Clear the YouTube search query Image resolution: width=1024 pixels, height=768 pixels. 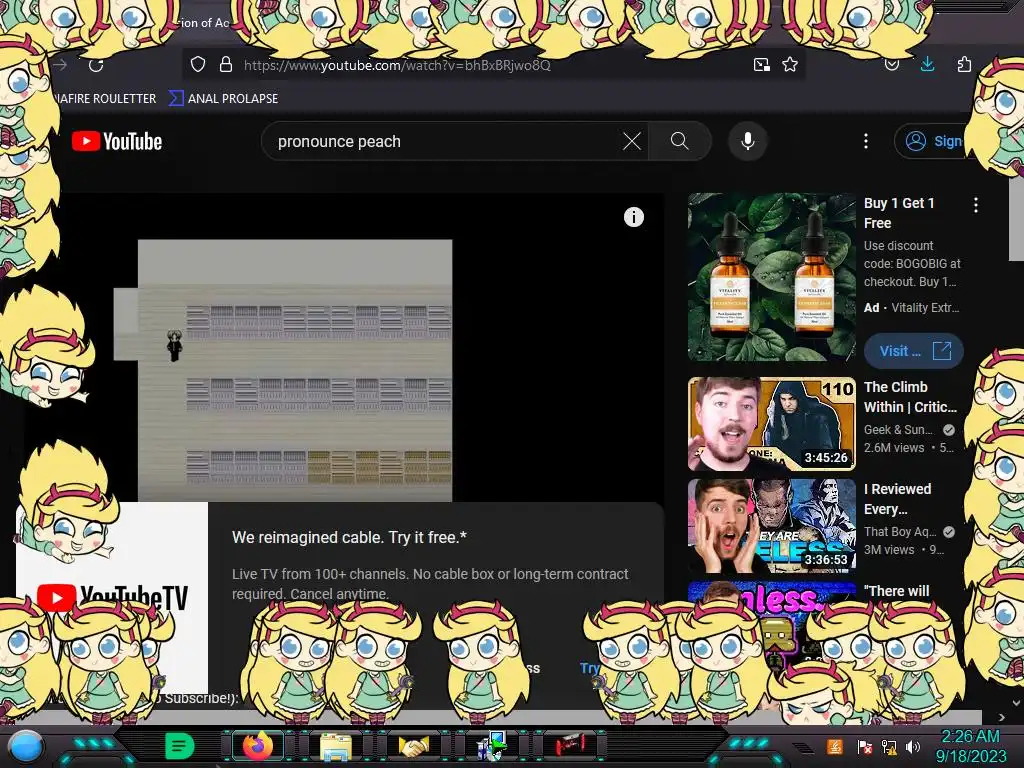coord(632,141)
